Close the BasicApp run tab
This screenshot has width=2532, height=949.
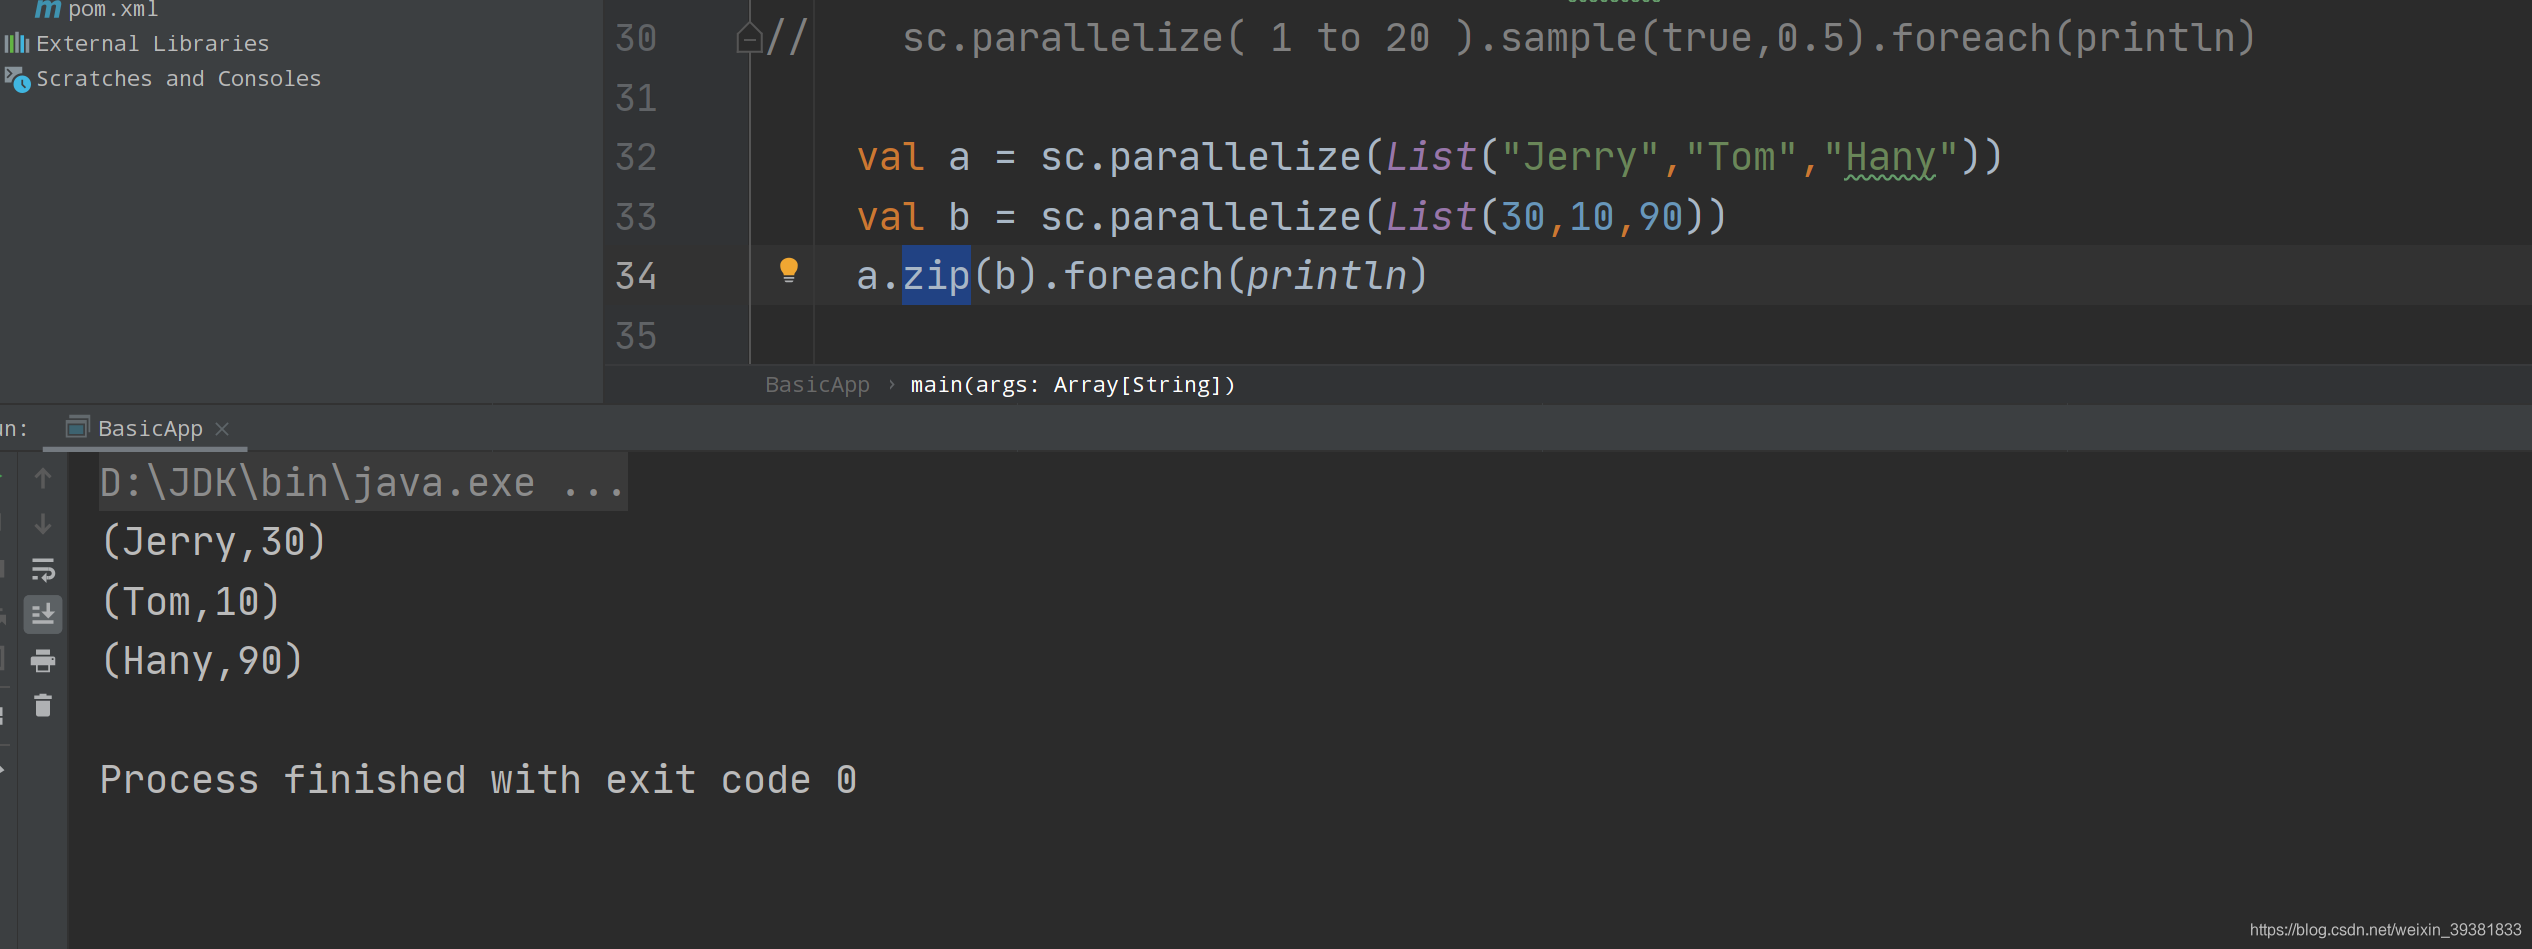(x=223, y=429)
